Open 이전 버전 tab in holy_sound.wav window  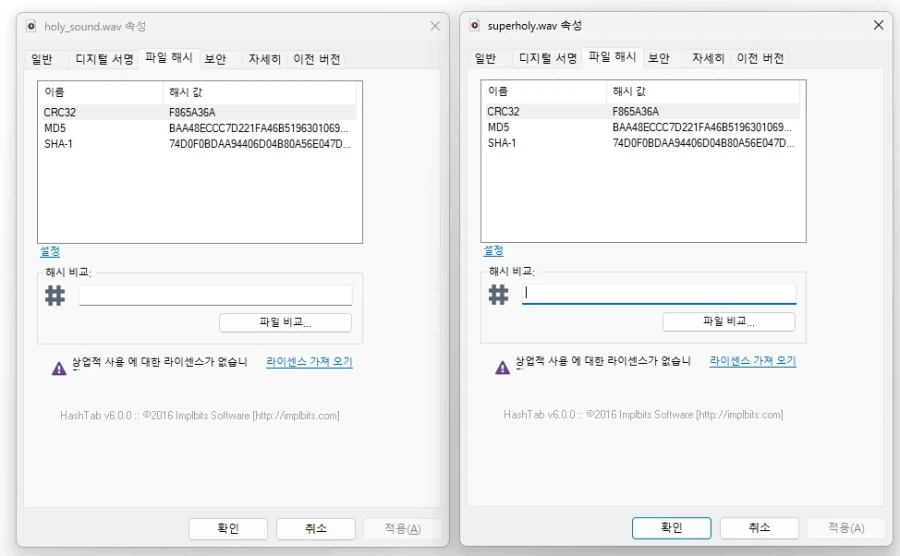(x=316, y=59)
